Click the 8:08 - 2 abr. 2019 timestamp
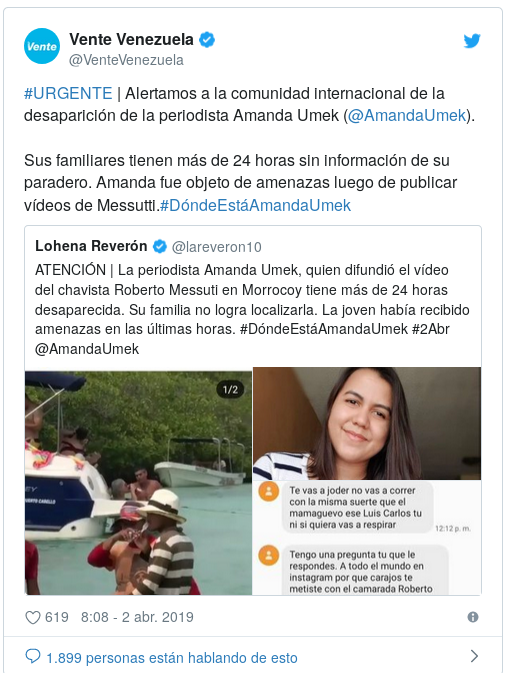 pos(137,617)
